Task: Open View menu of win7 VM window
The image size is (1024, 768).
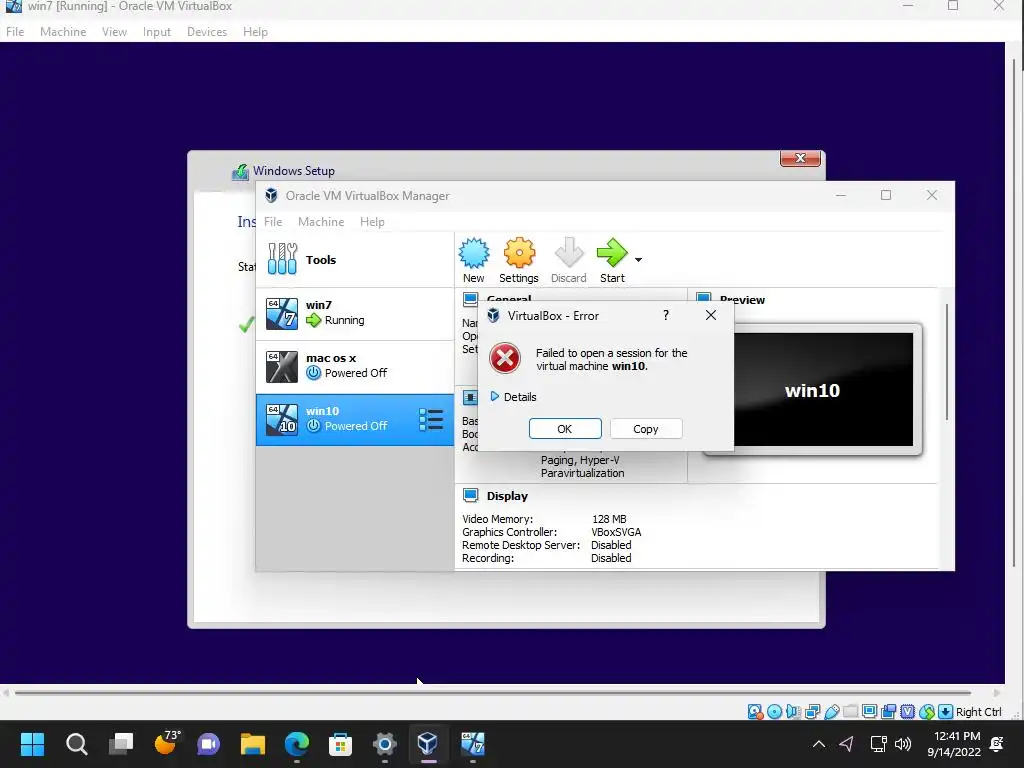Action: pyautogui.click(x=114, y=31)
